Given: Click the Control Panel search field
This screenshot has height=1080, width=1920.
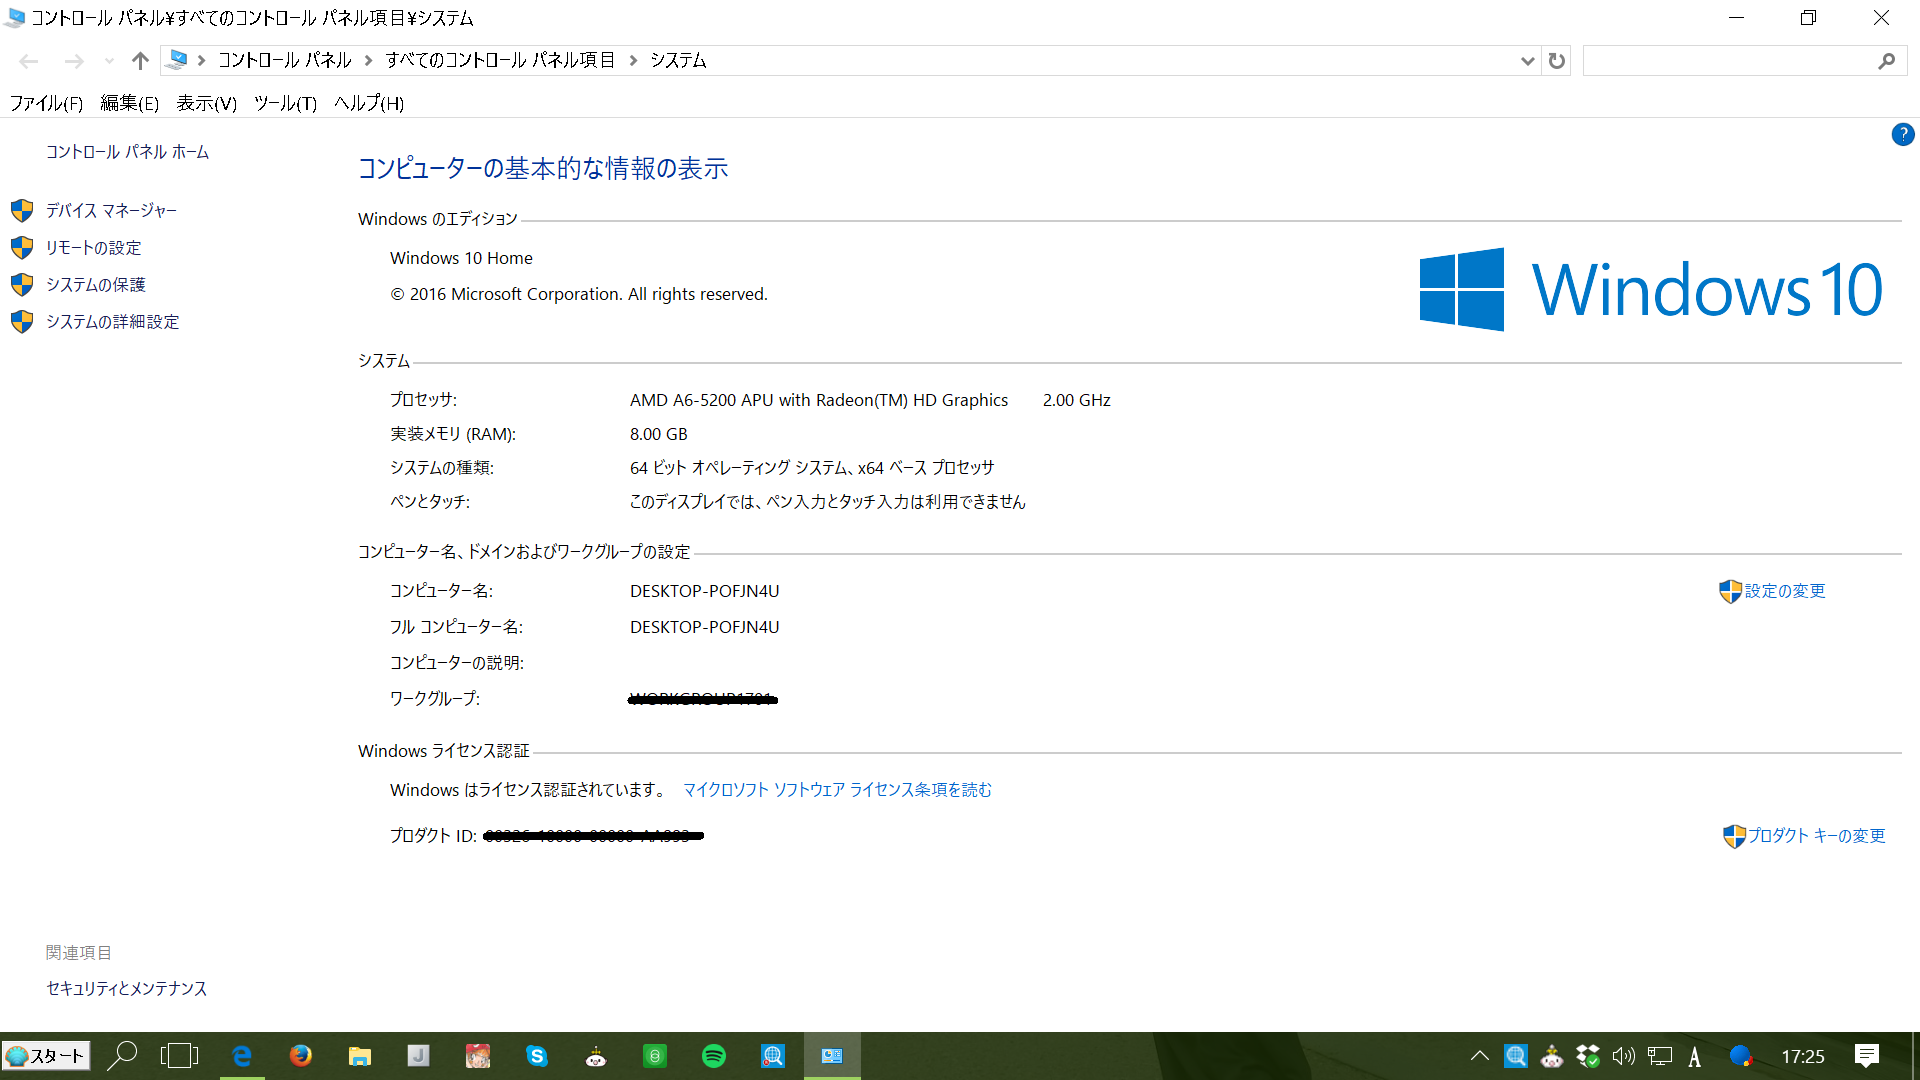Looking at the screenshot, I should (x=1730, y=61).
